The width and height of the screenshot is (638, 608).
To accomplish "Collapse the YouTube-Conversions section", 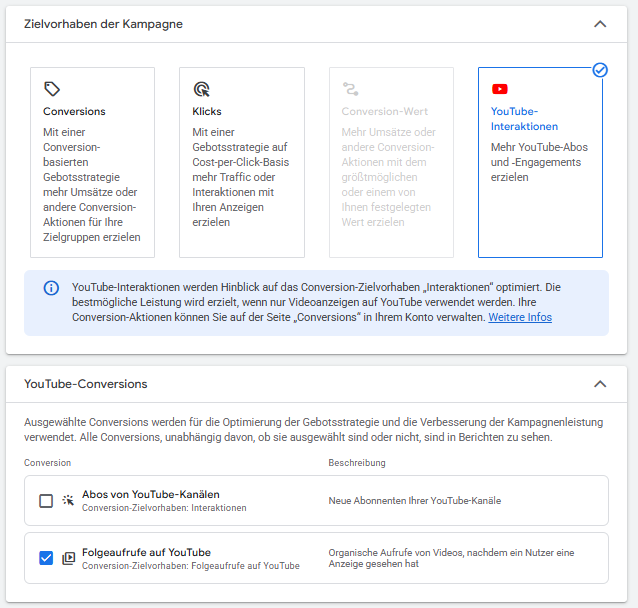I will tap(600, 384).
